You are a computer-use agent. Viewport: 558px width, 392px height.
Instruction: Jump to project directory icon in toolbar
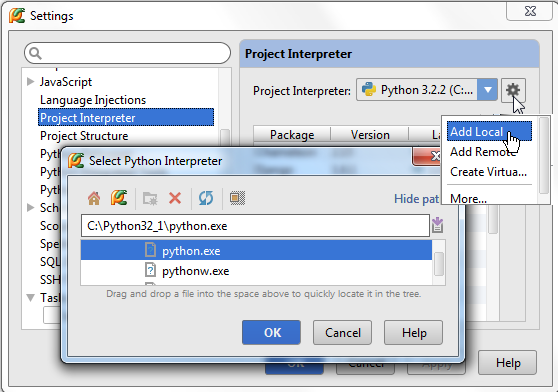(x=119, y=198)
